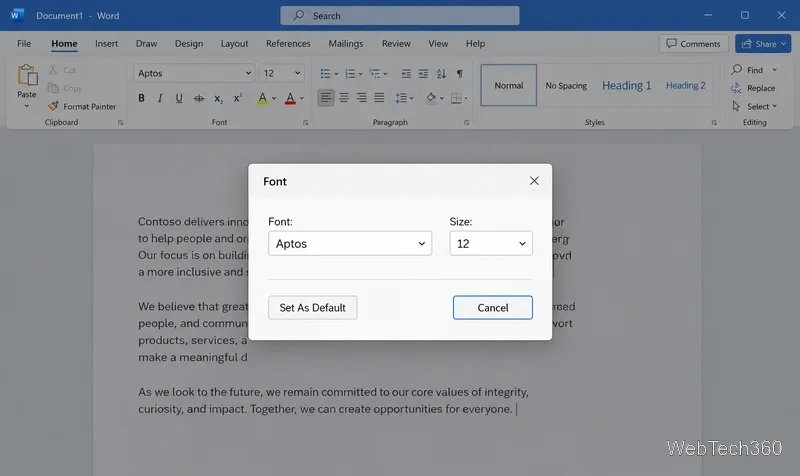Open the View tab

(438, 43)
